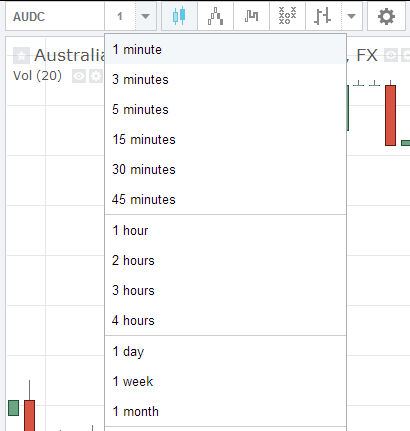Viewport: 410px width, 431px height.
Task: Open the interval dropdown arrow
Action: (145, 16)
